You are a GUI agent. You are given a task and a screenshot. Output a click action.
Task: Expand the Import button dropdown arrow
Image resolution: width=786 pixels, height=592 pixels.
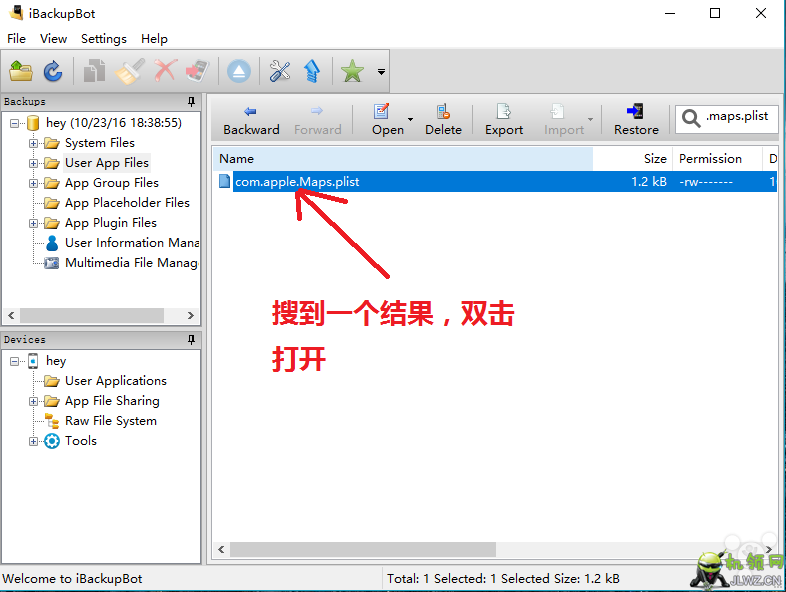coord(591,119)
